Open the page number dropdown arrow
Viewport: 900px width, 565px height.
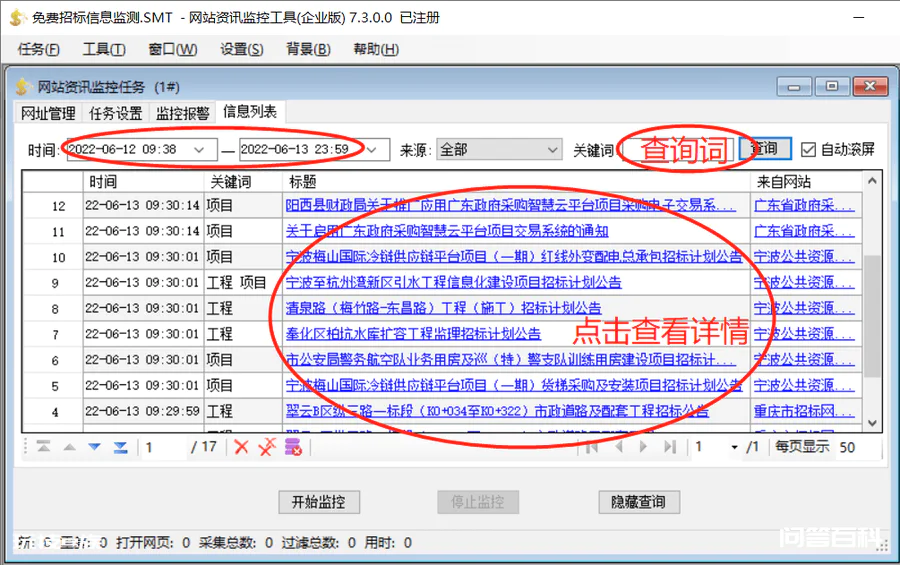734,447
